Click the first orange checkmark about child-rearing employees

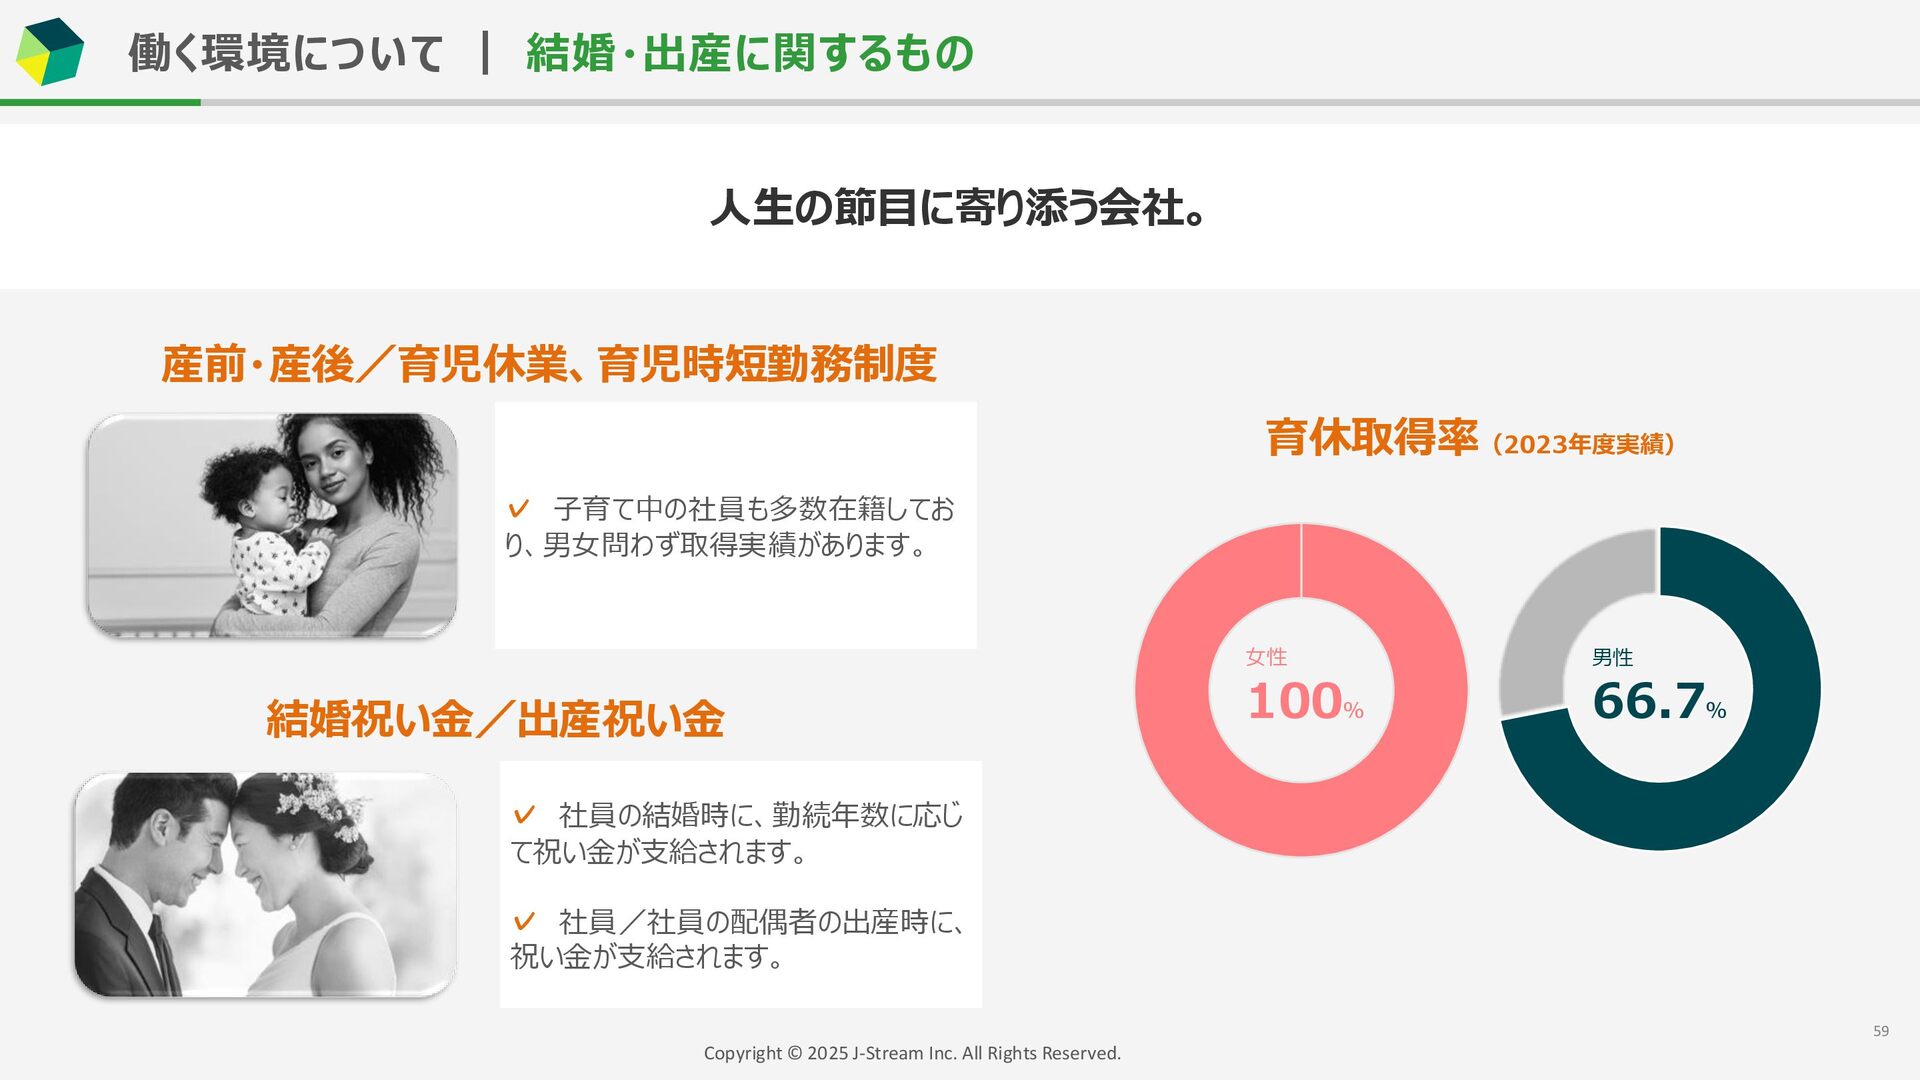point(518,509)
